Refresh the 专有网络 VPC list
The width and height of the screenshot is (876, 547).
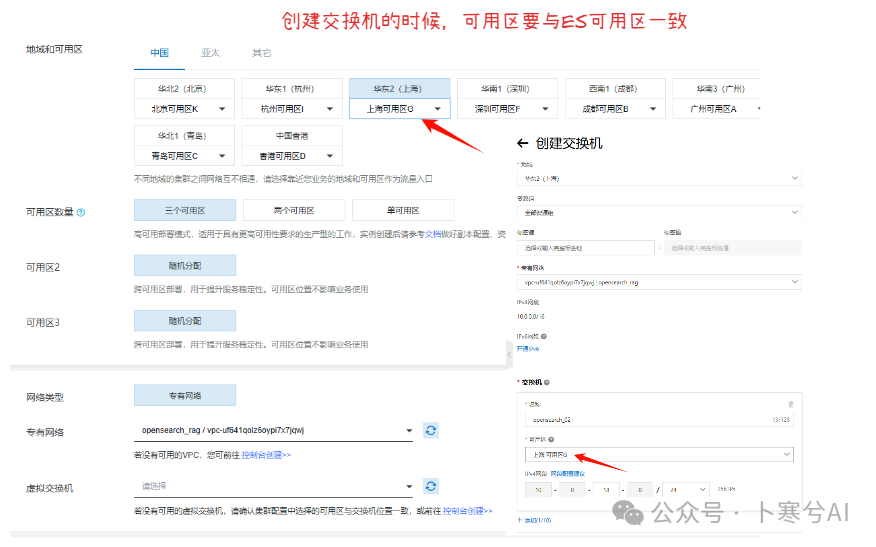431,430
